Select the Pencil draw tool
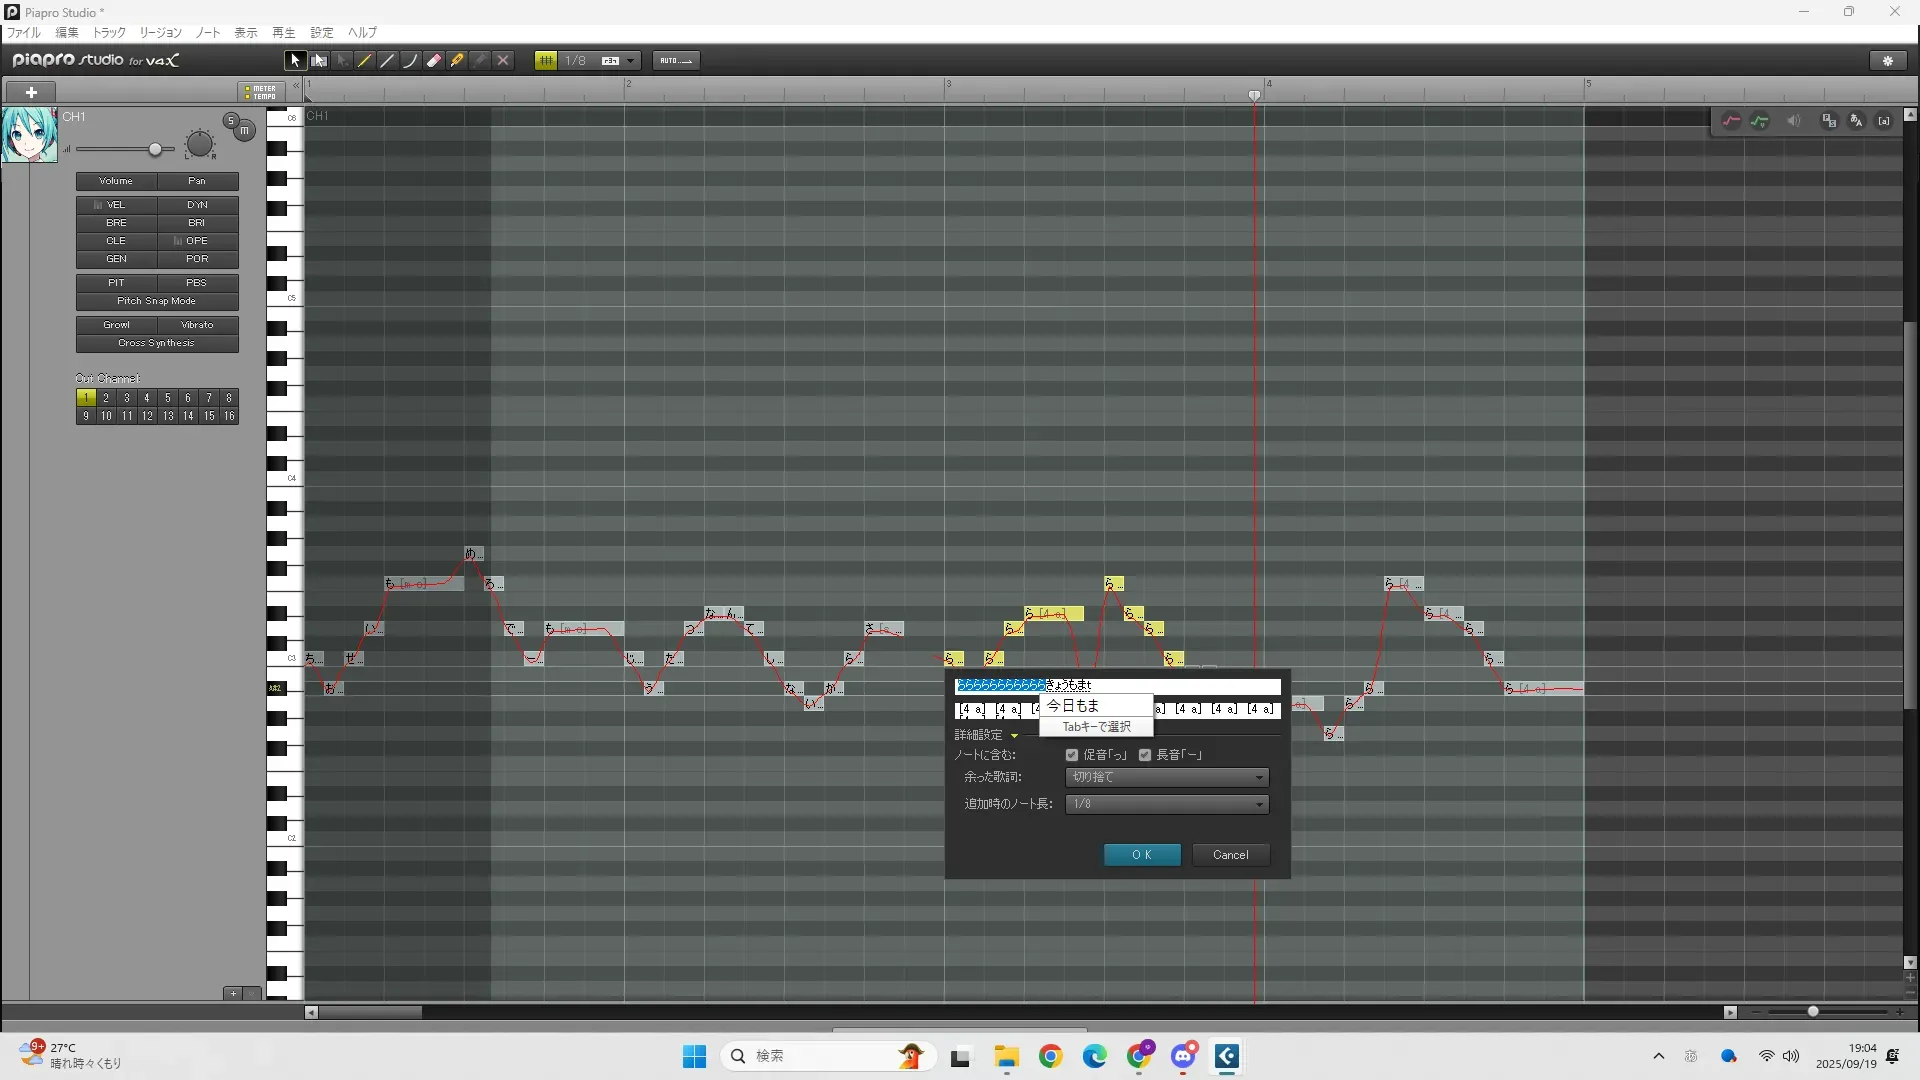The width and height of the screenshot is (1920, 1080). coord(365,61)
